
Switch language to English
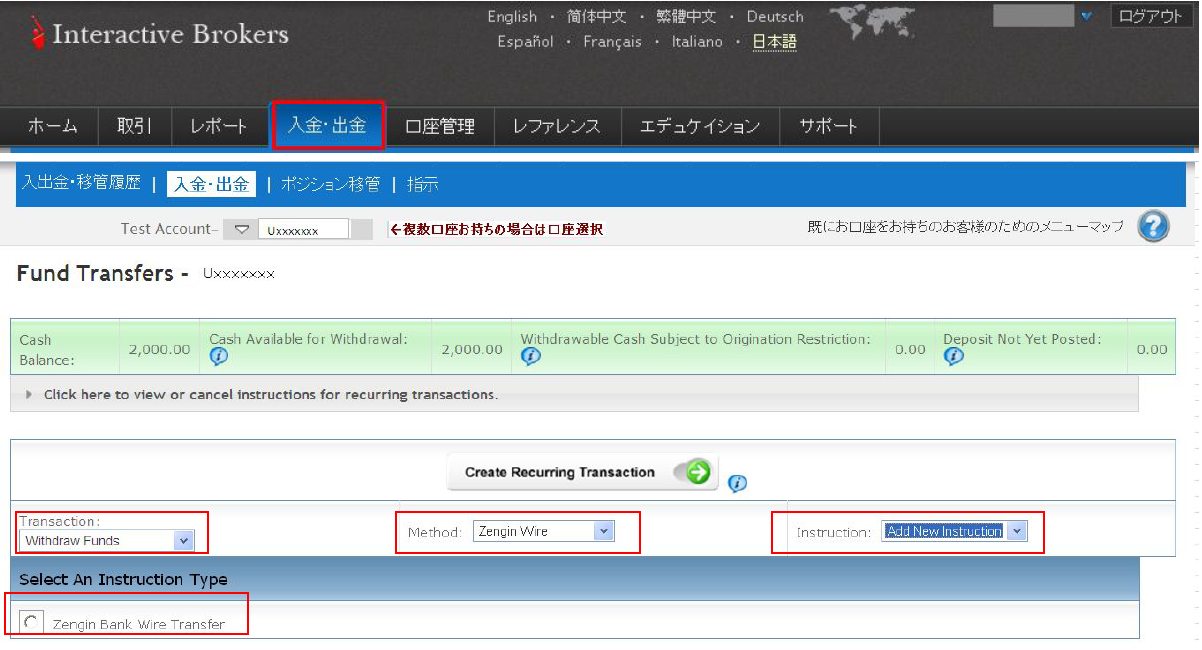[x=512, y=17]
